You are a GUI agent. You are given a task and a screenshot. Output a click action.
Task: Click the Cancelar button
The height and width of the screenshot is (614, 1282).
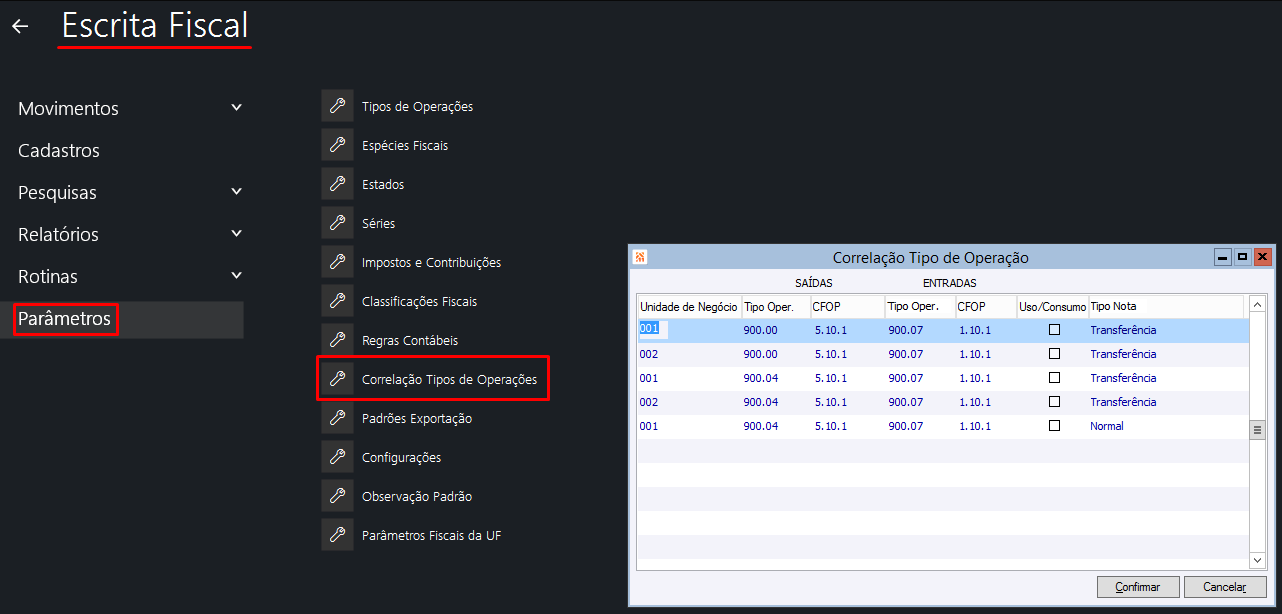pos(1224,587)
